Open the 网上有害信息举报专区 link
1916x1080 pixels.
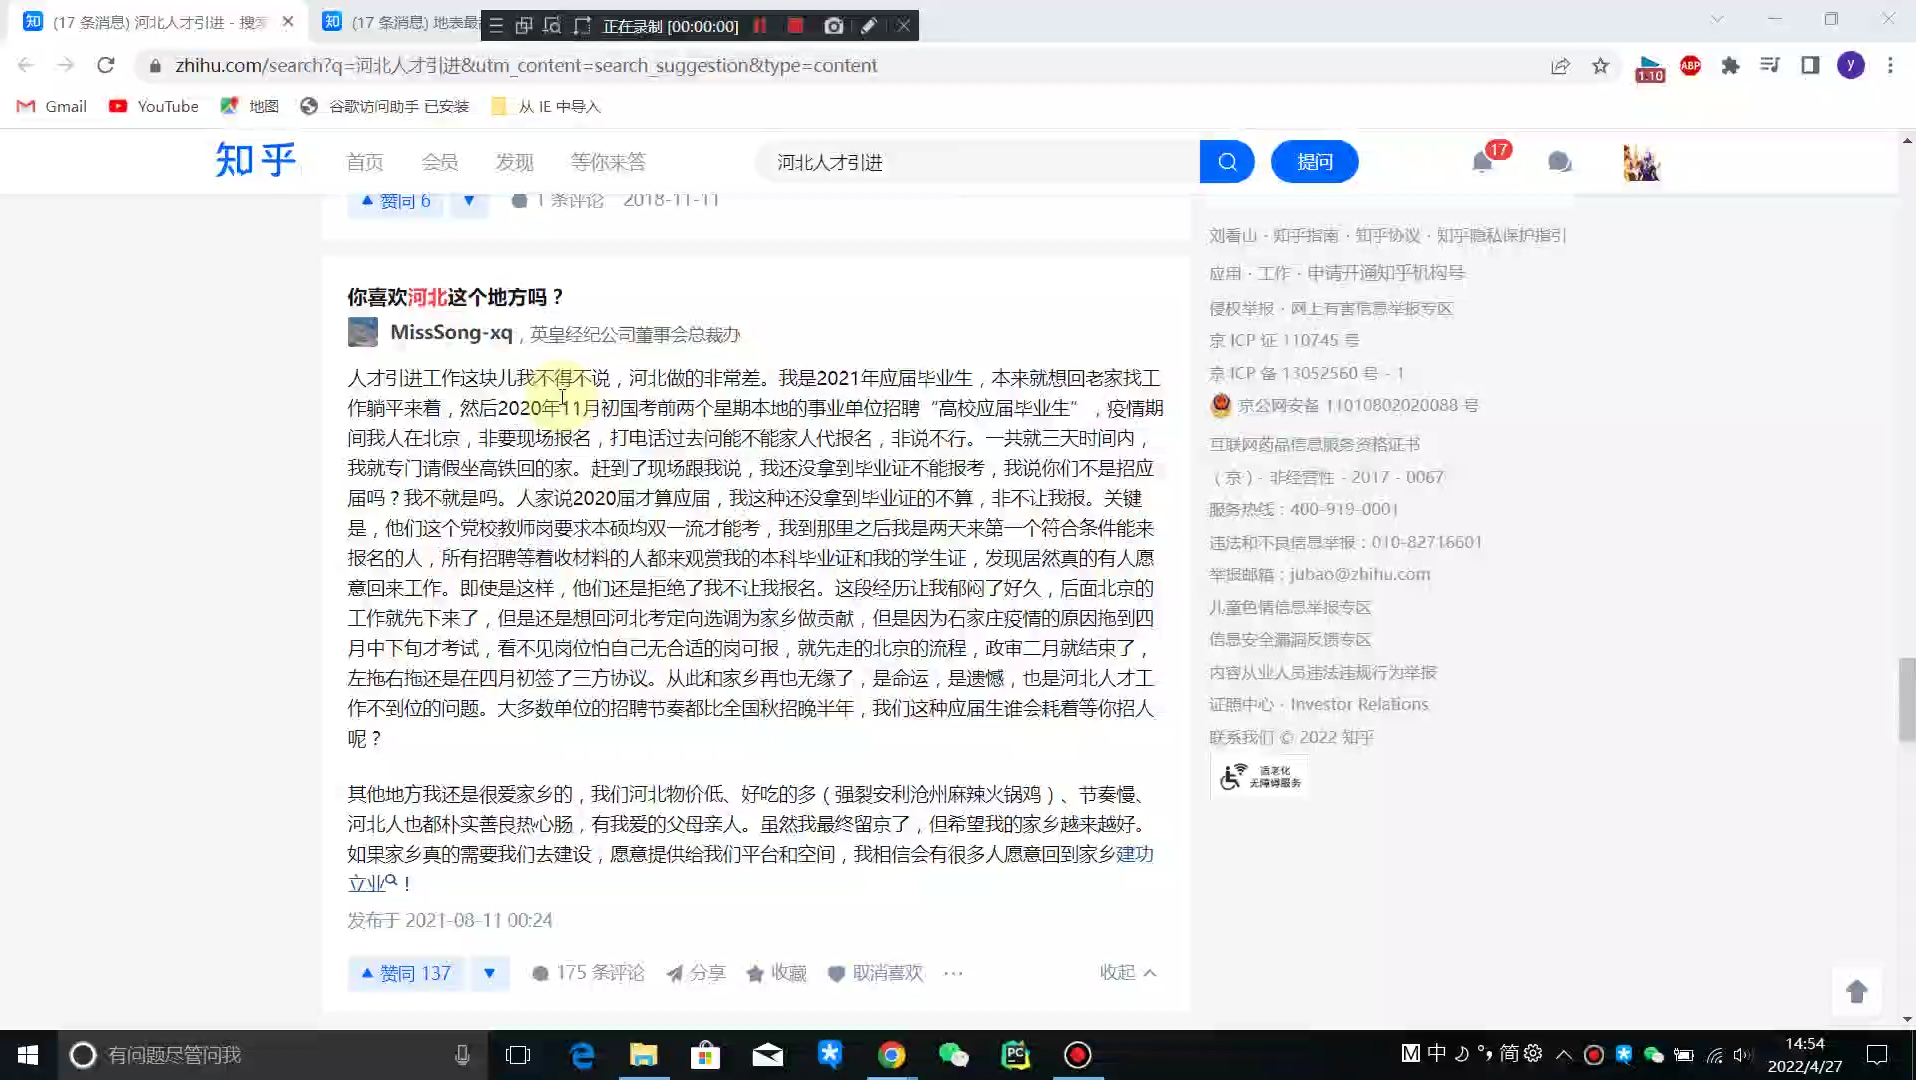(1372, 308)
